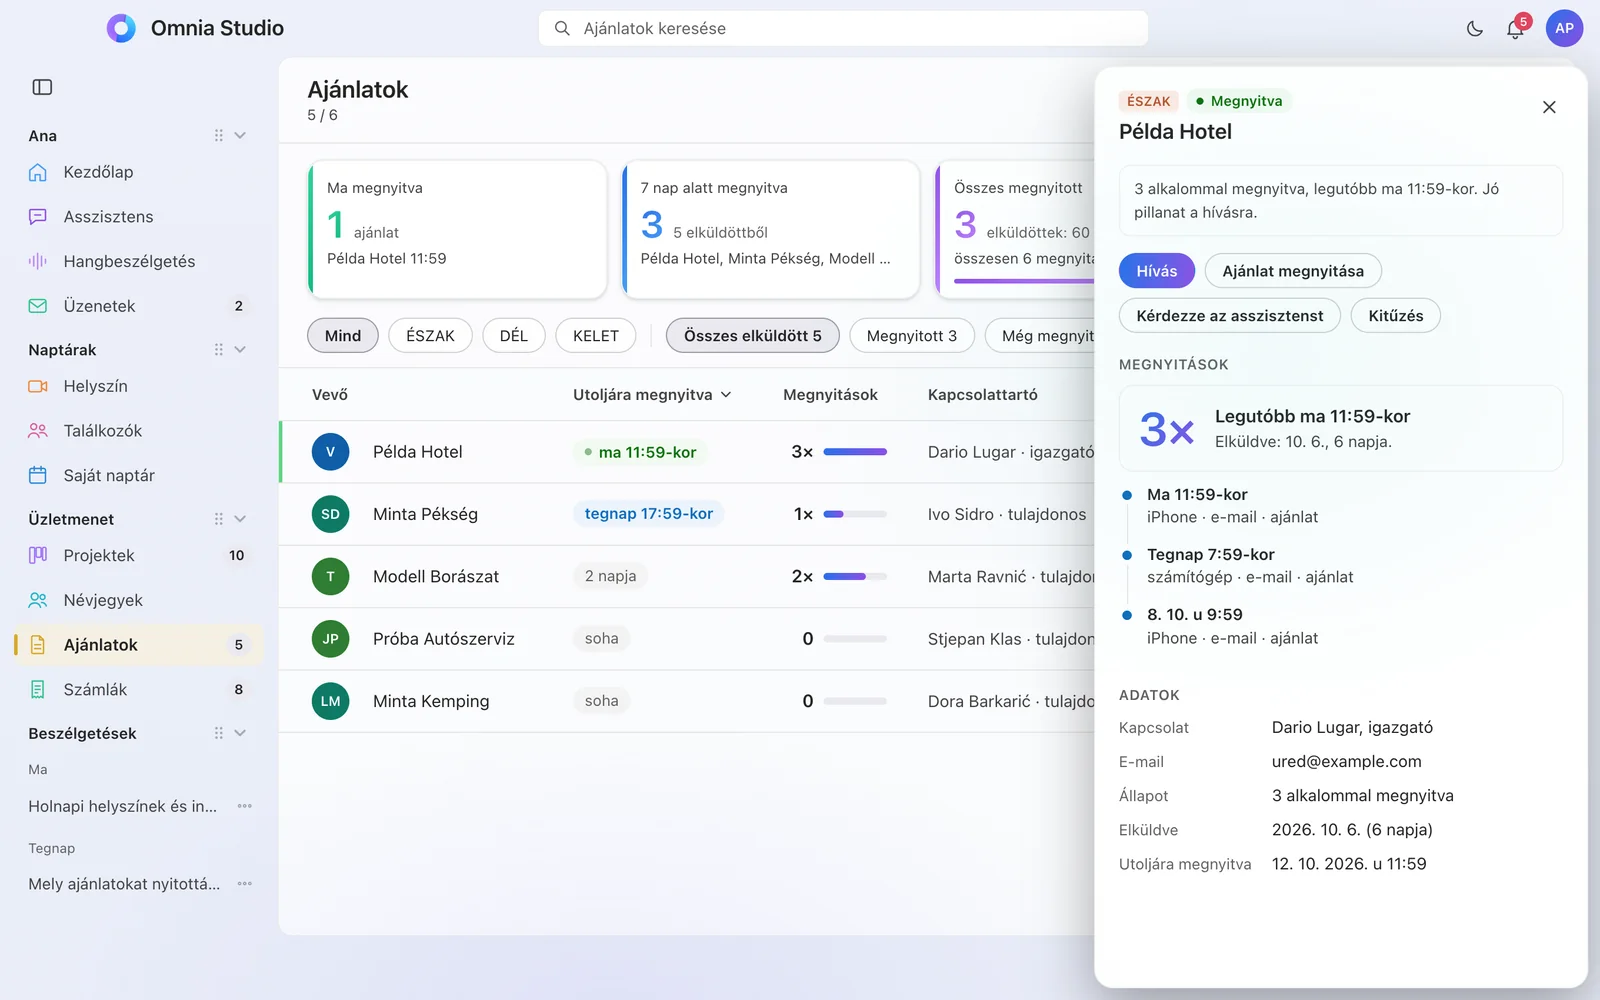Open options for Holnapi helyszínek conversation
Image resolution: width=1600 pixels, height=1000 pixels.
pos(245,806)
